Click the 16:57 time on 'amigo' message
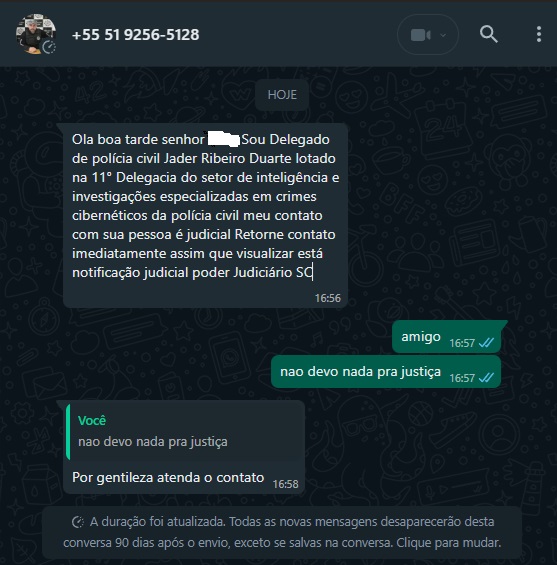557x565 pixels. (x=462, y=343)
